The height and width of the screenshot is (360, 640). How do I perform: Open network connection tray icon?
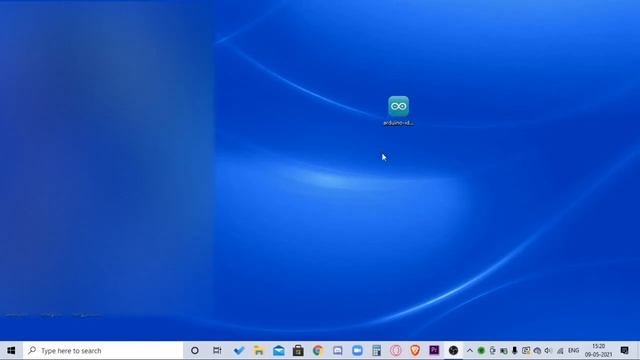560,350
